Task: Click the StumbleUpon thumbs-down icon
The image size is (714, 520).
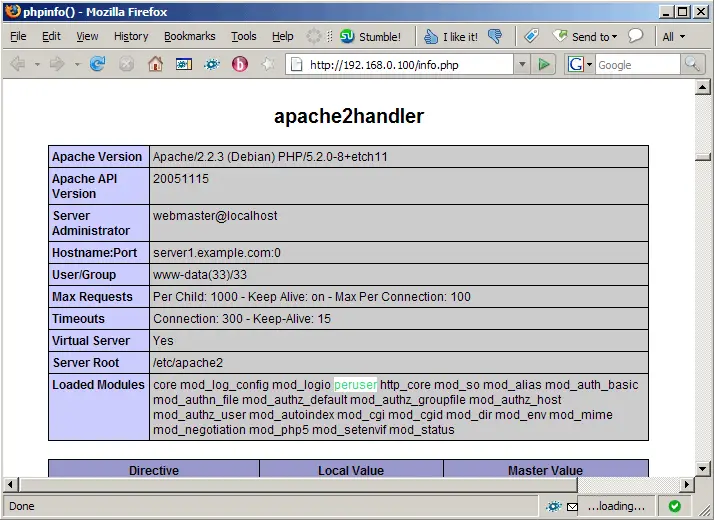Action: 495,36
